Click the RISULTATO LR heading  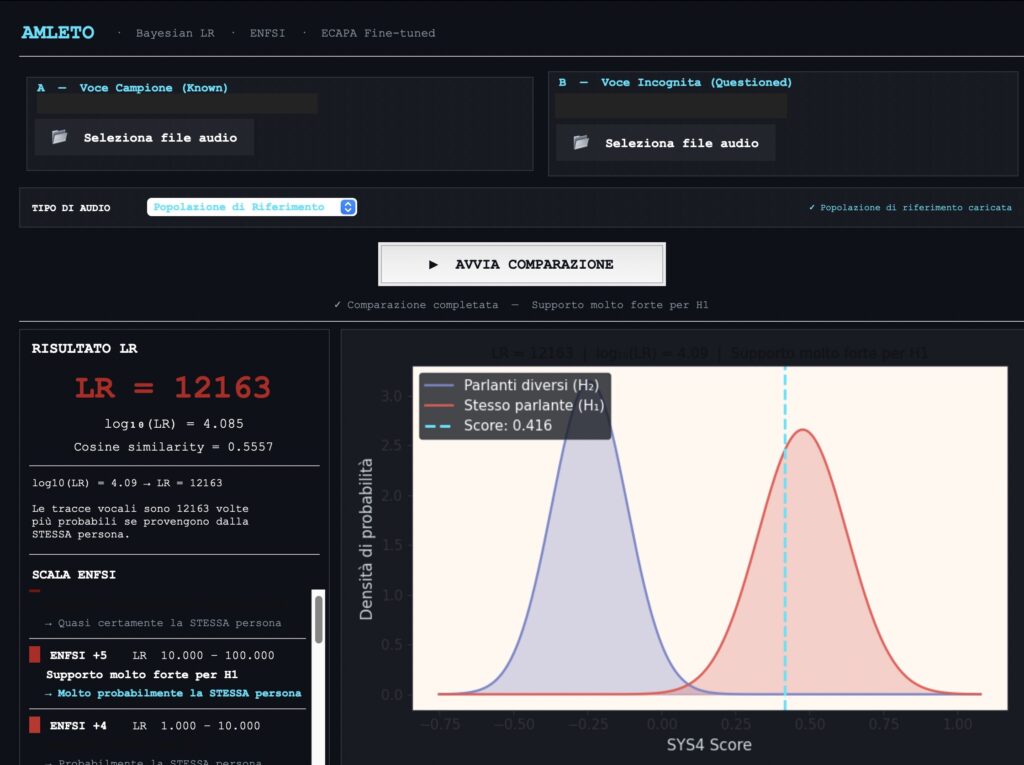click(x=85, y=348)
